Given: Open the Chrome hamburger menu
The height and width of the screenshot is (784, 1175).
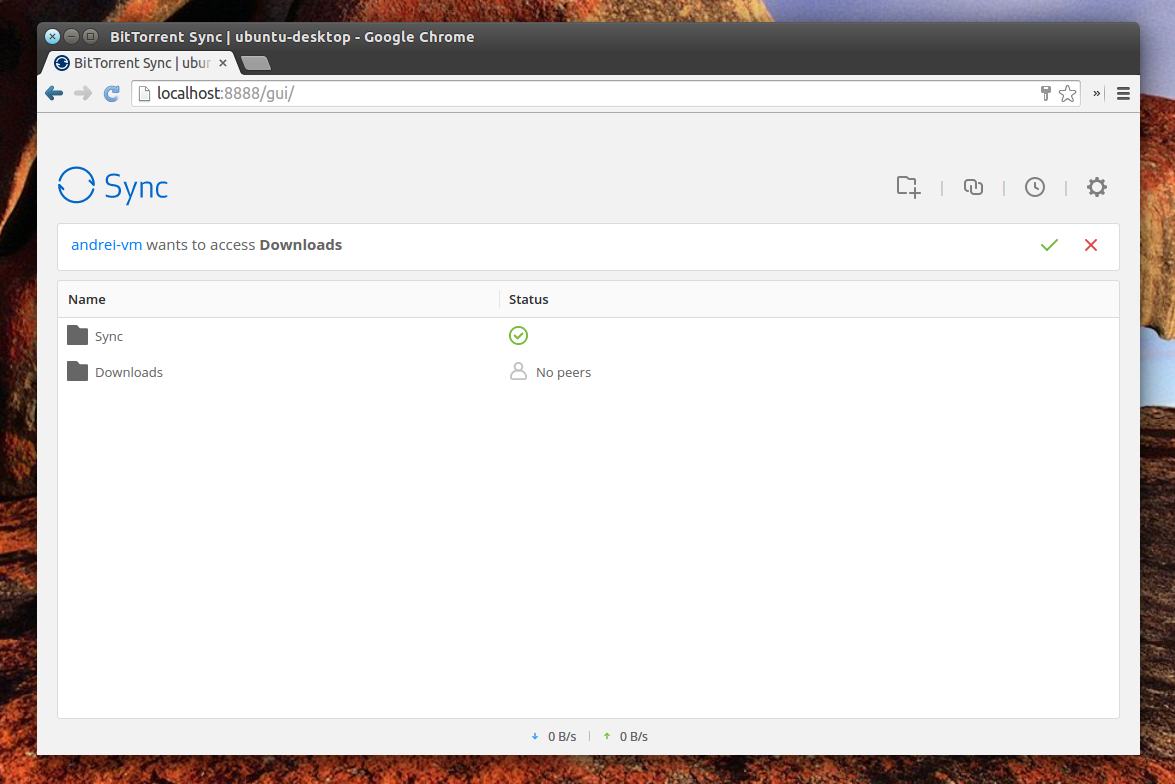Looking at the screenshot, I should [x=1123, y=94].
